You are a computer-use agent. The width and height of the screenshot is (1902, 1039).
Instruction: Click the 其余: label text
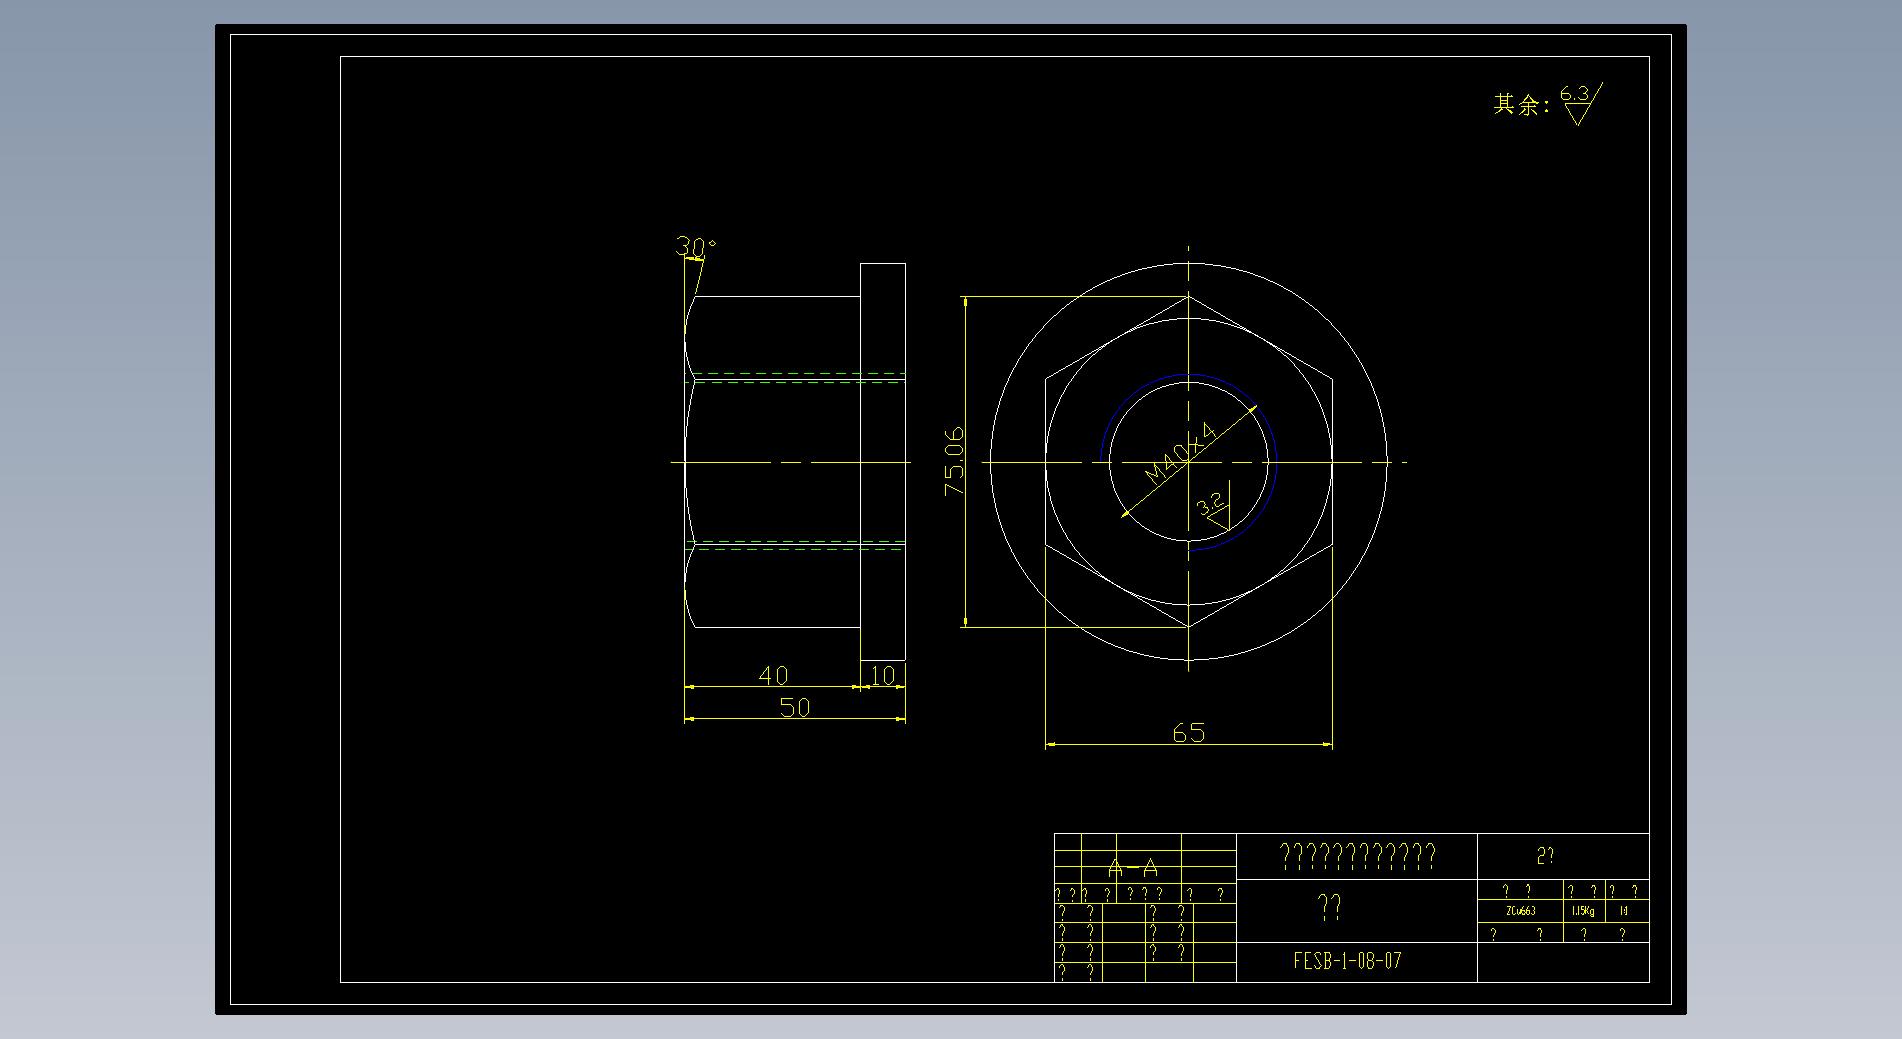click(1521, 104)
